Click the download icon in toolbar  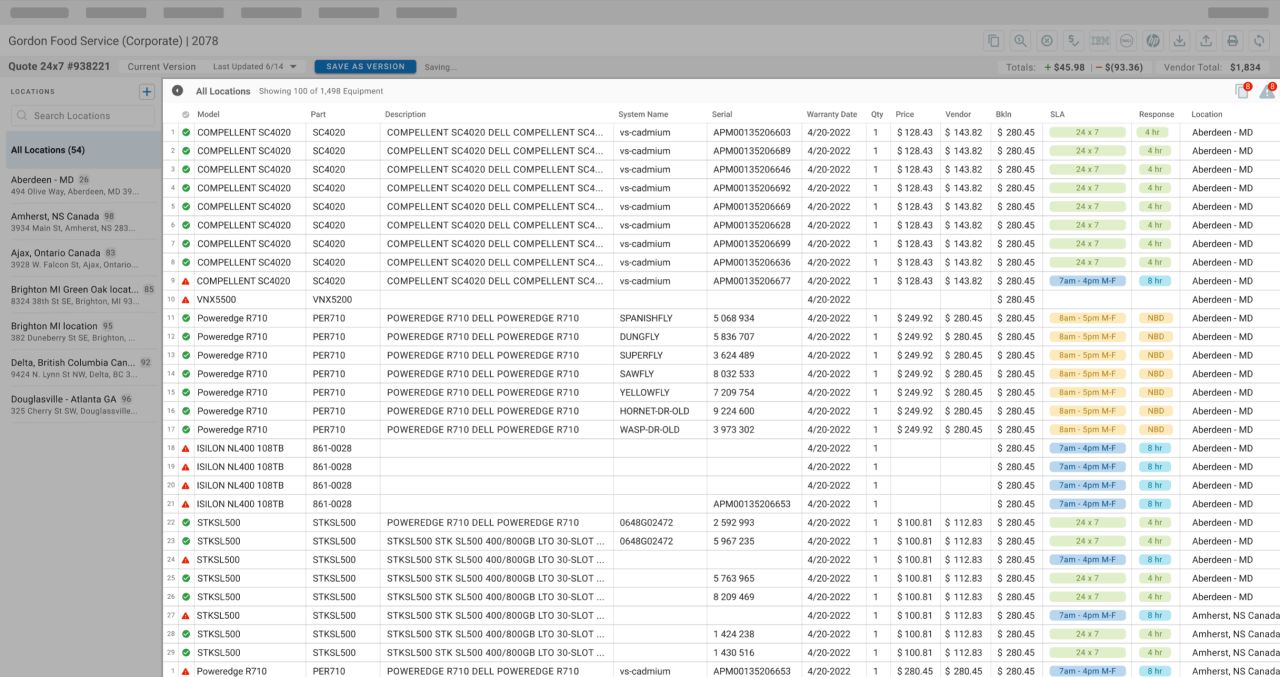tap(1179, 41)
